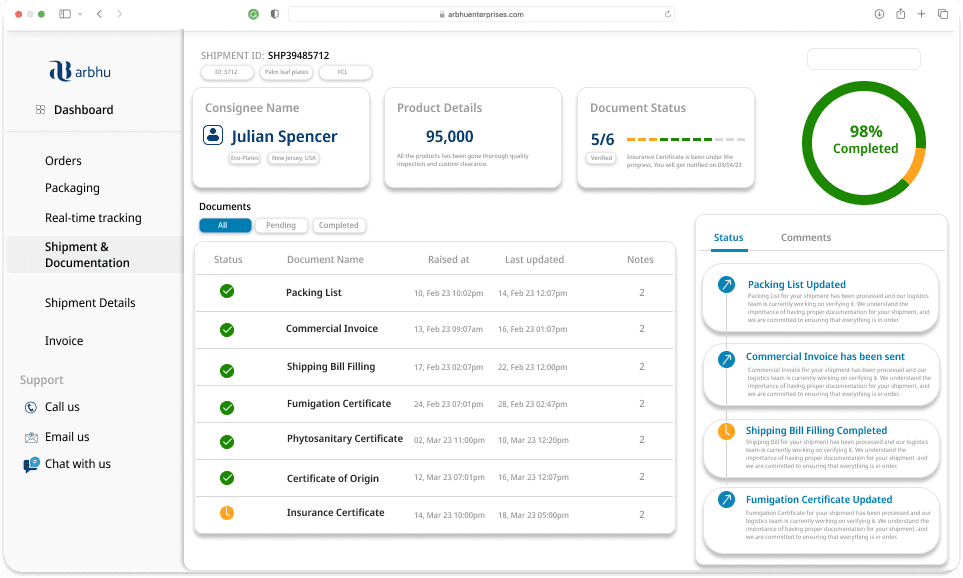Open Real-time tracking from sidebar

click(x=93, y=218)
